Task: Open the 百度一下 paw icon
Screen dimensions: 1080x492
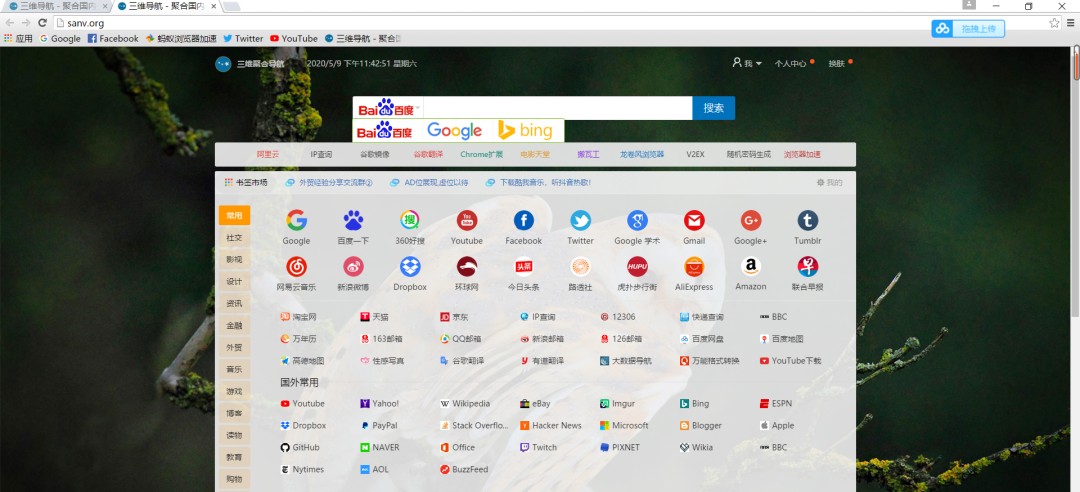Action: (353, 221)
